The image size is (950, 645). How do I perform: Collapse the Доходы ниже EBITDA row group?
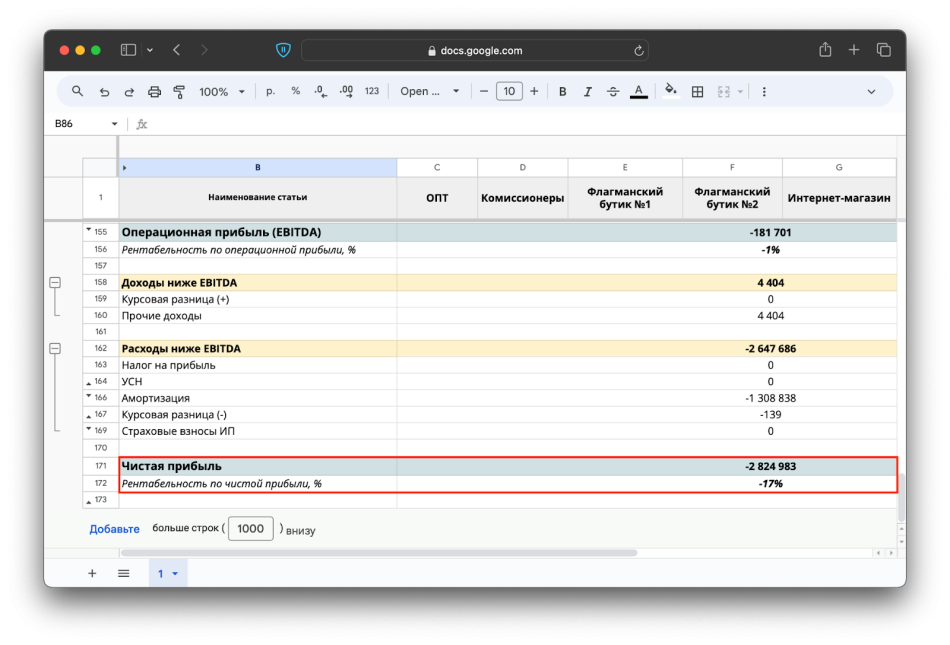click(55, 283)
